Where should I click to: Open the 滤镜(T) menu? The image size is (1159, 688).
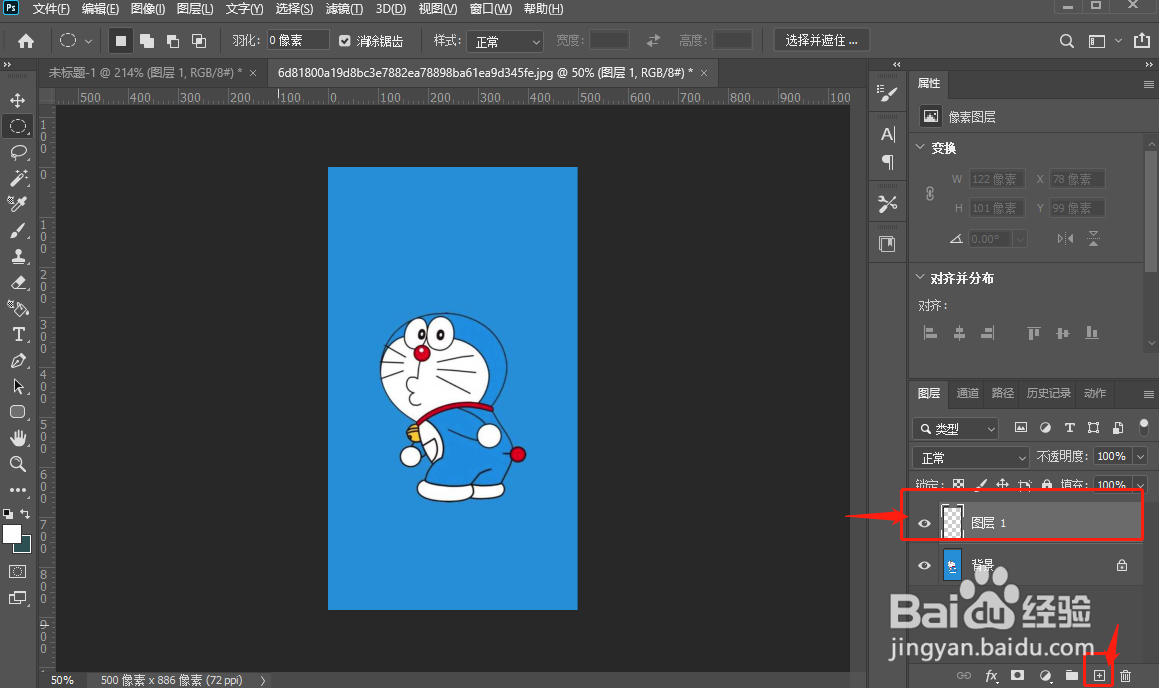(x=344, y=9)
